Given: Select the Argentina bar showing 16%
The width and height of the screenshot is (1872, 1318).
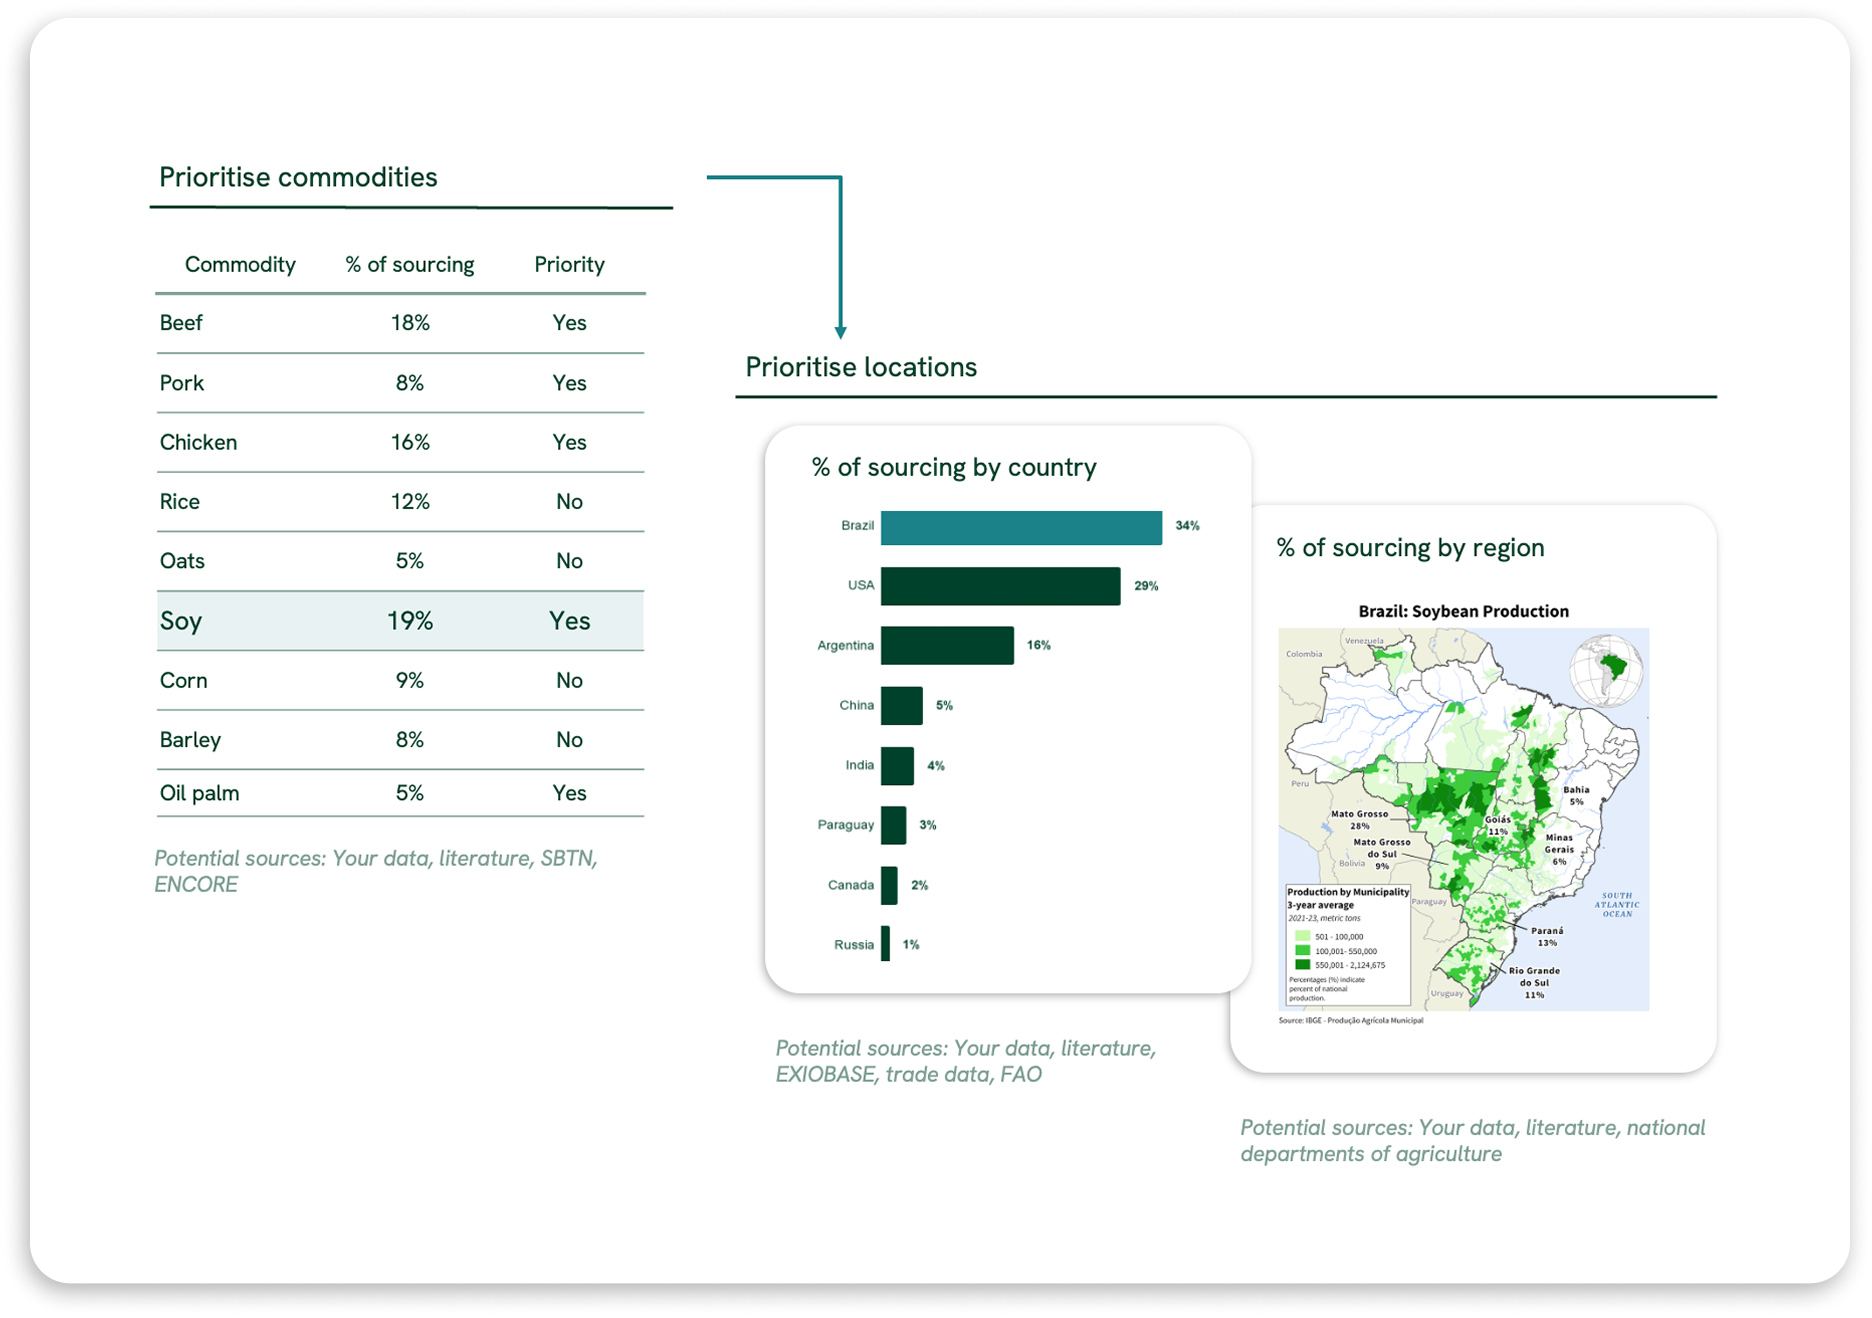Looking at the screenshot, I should click(946, 645).
